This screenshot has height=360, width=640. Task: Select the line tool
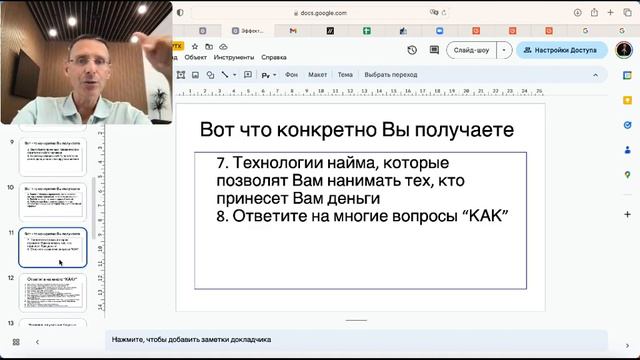pos(225,75)
